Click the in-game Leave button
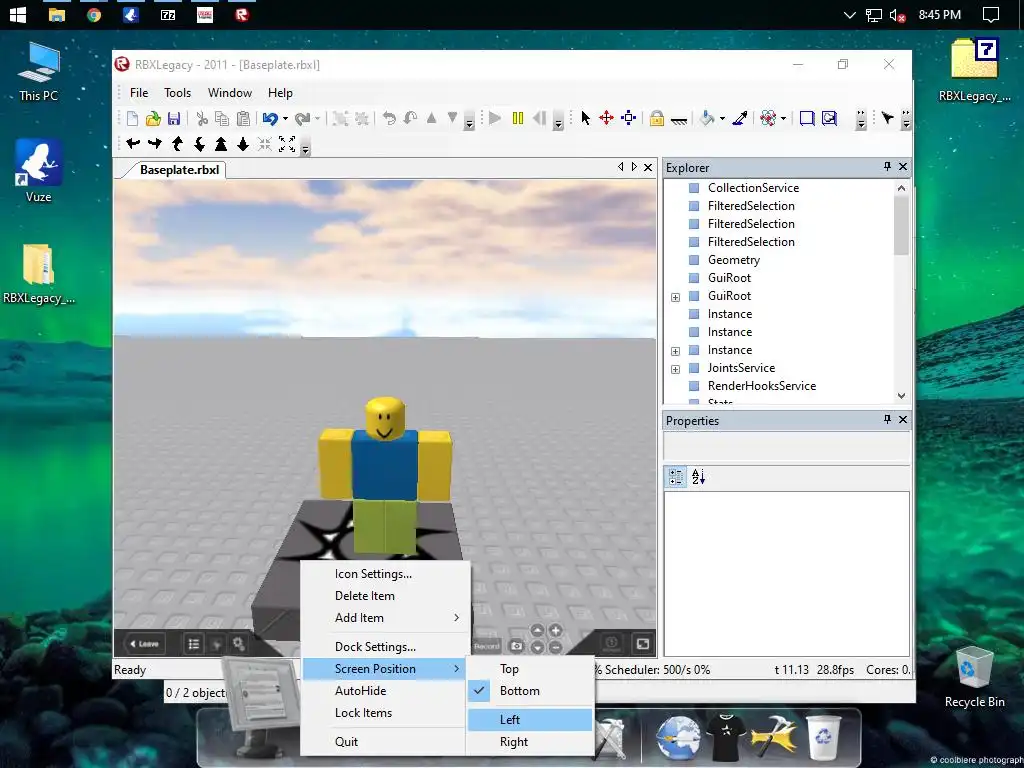 (144, 644)
